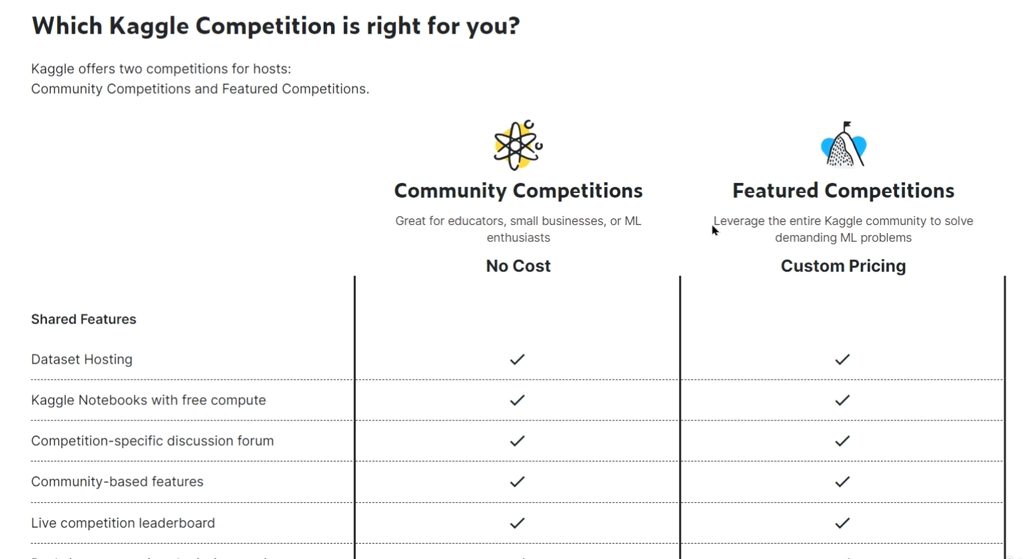Click Community checkmark for Dataset Hosting
1025x559 pixels.
click(517, 359)
